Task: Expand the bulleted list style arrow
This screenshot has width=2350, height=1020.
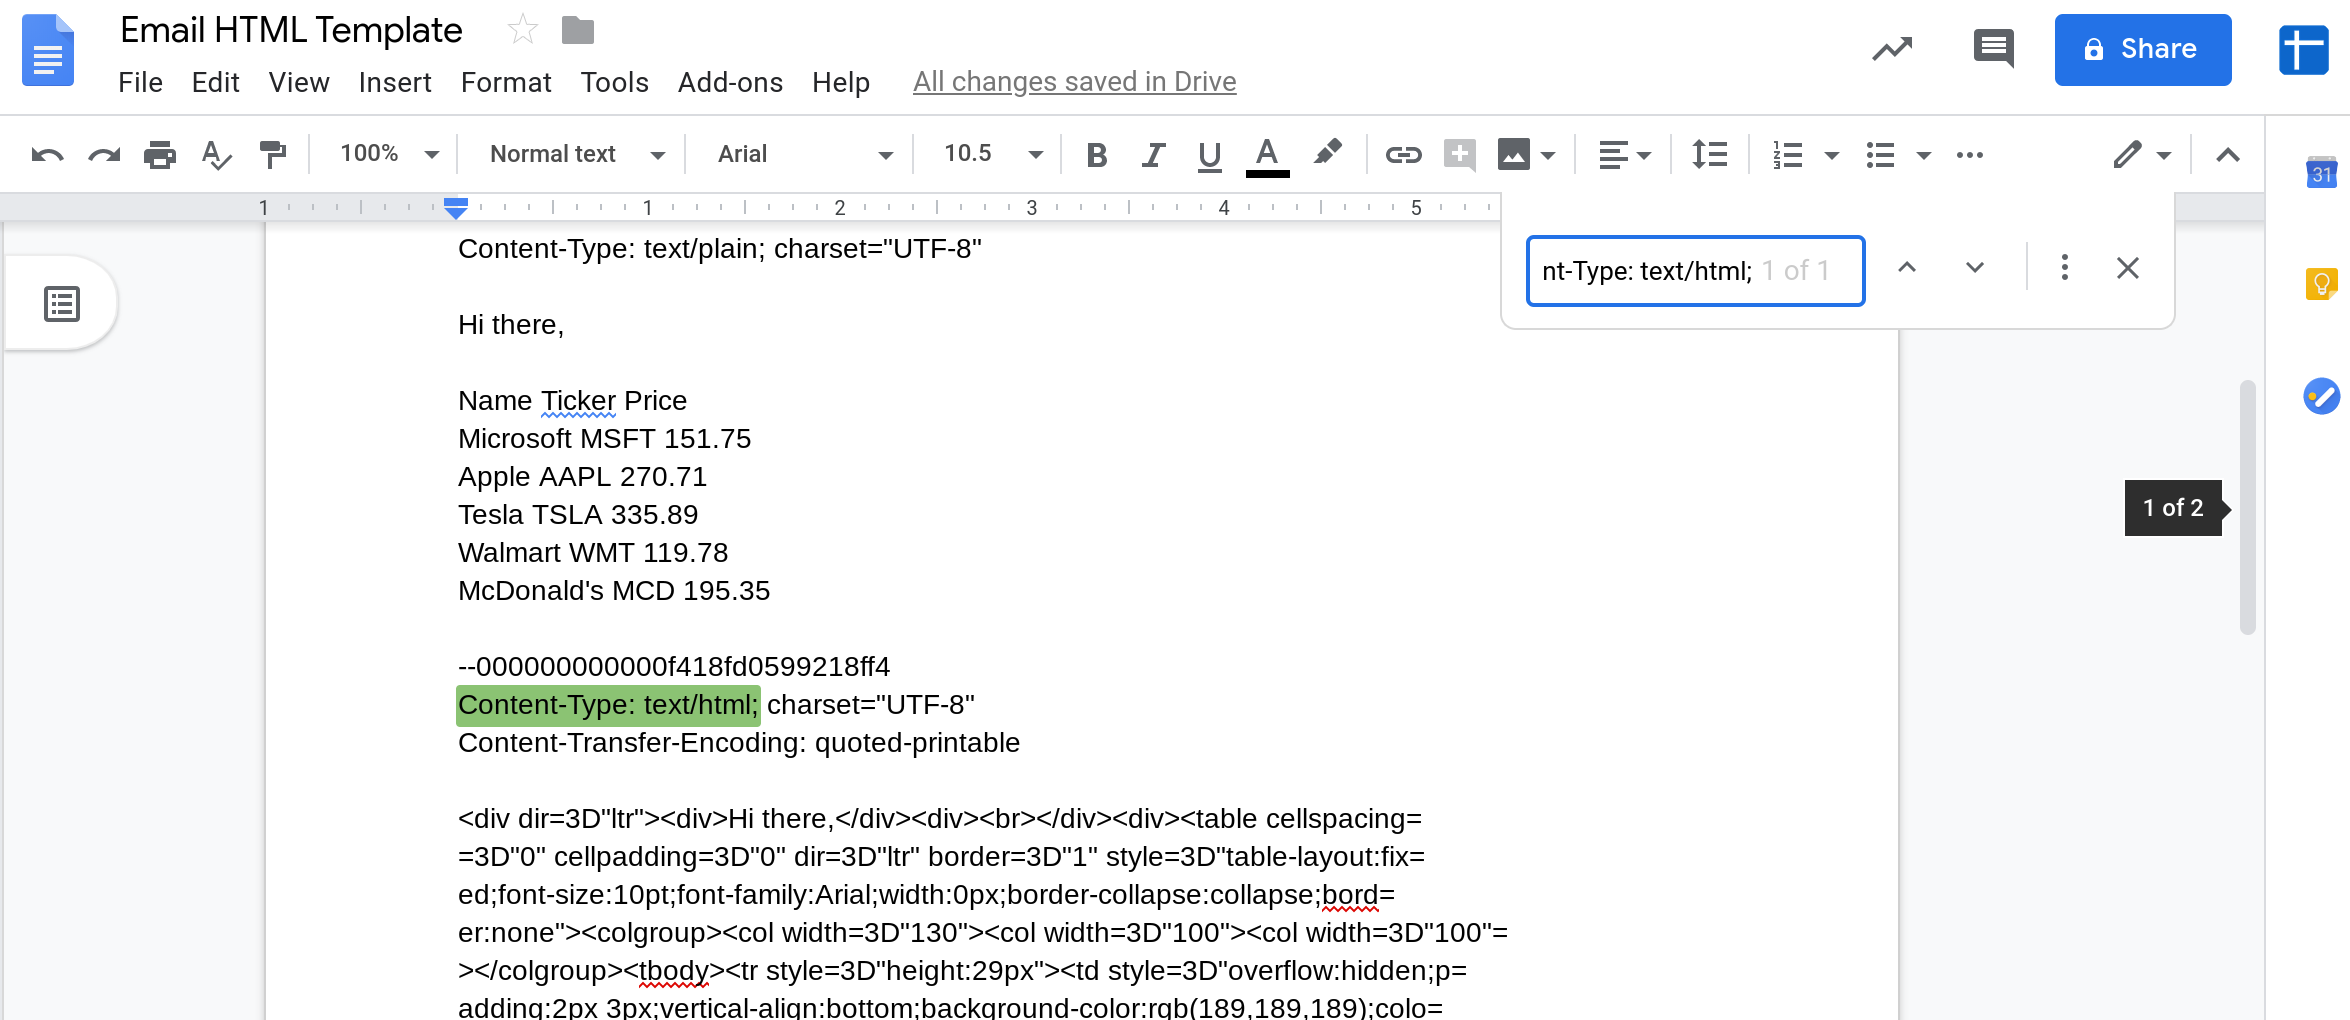Action: click(x=1923, y=155)
